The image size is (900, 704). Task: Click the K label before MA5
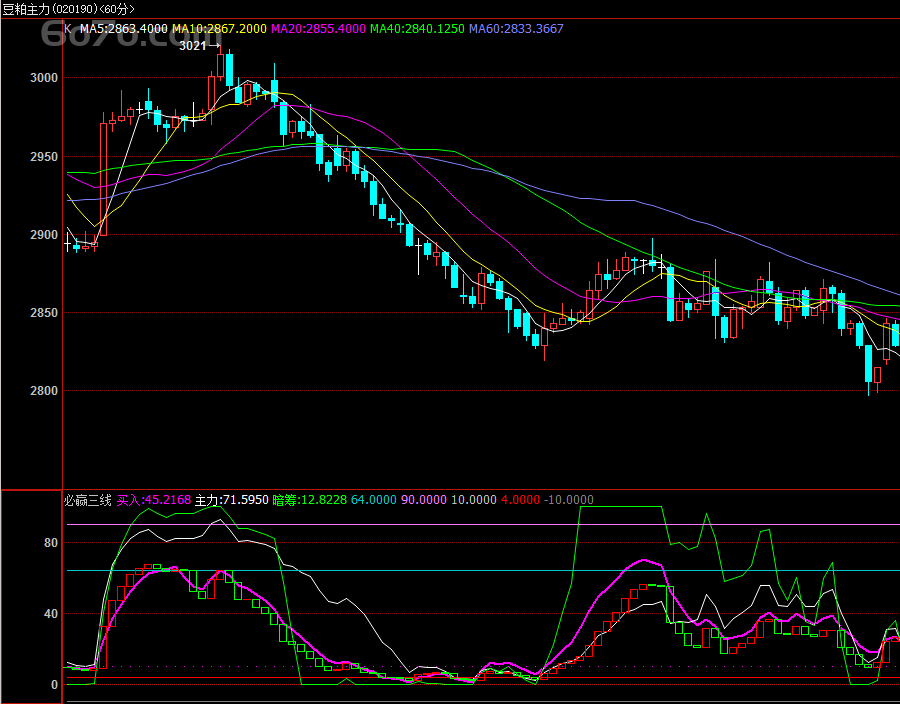tap(68, 29)
